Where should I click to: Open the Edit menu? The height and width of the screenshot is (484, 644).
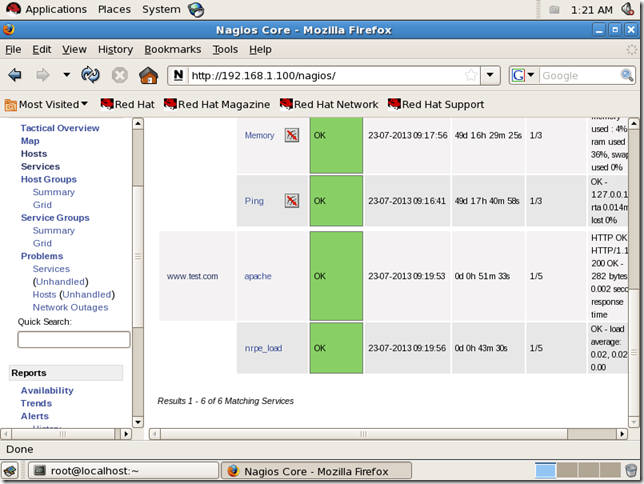pos(41,50)
